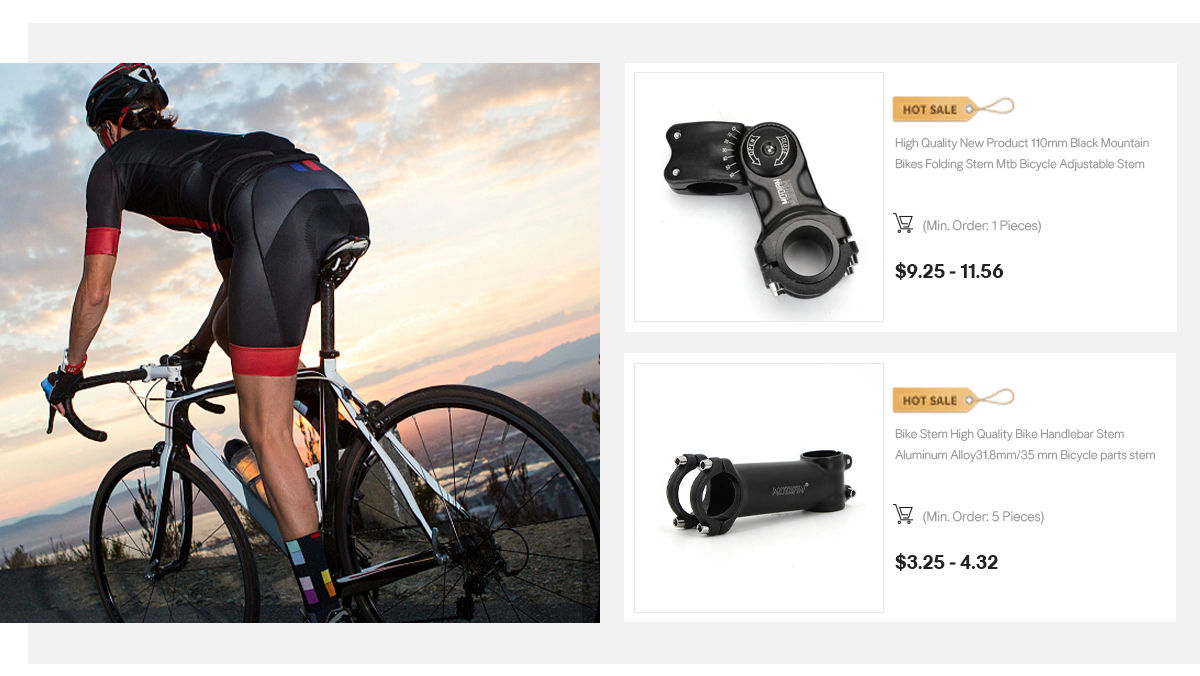The height and width of the screenshot is (676, 1200).
Task: Click the $9.25 - 11.56 price
Action: coord(949,271)
